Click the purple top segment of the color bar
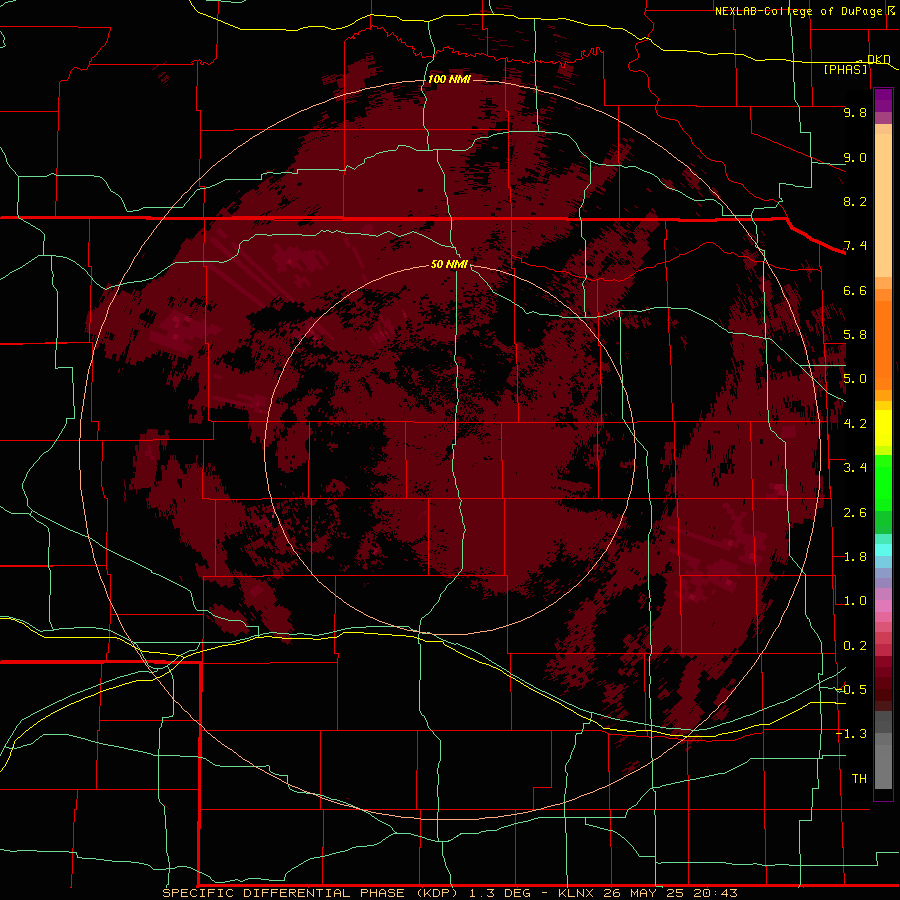The height and width of the screenshot is (900, 900). [x=883, y=100]
